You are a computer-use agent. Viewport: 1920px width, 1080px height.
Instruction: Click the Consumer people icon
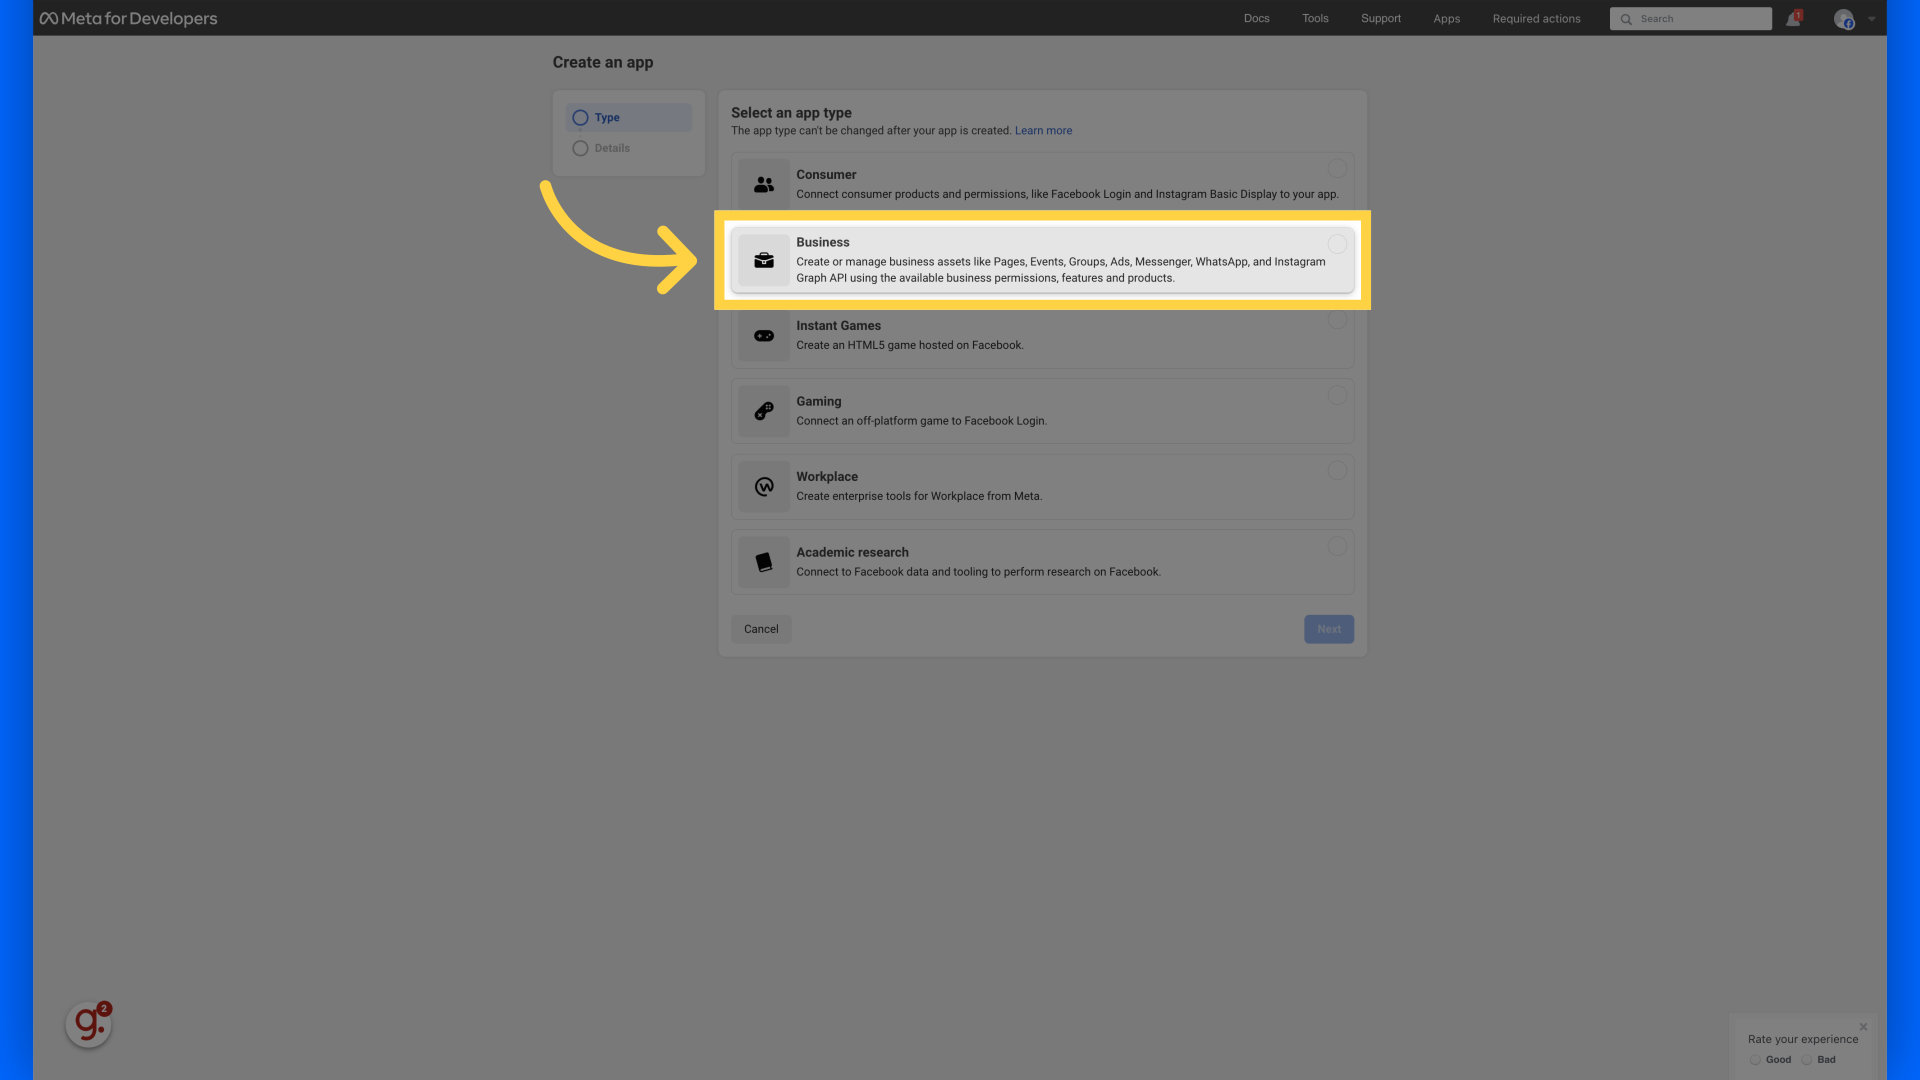(764, 184)
